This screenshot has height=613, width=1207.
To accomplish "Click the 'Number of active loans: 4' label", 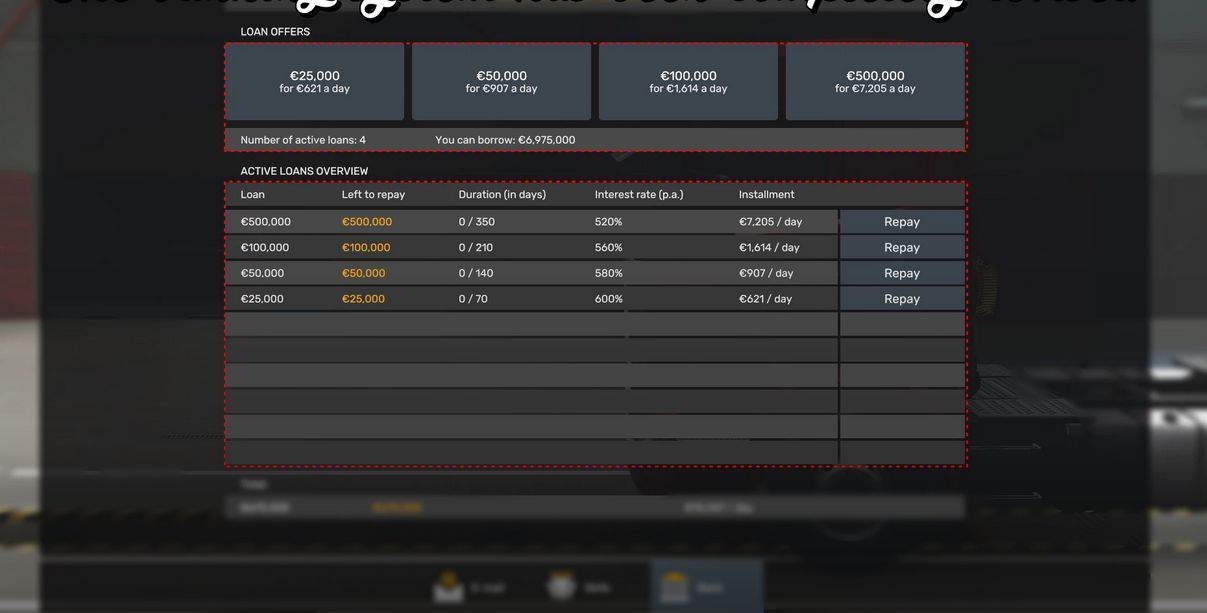I will [x=303, y=140].
